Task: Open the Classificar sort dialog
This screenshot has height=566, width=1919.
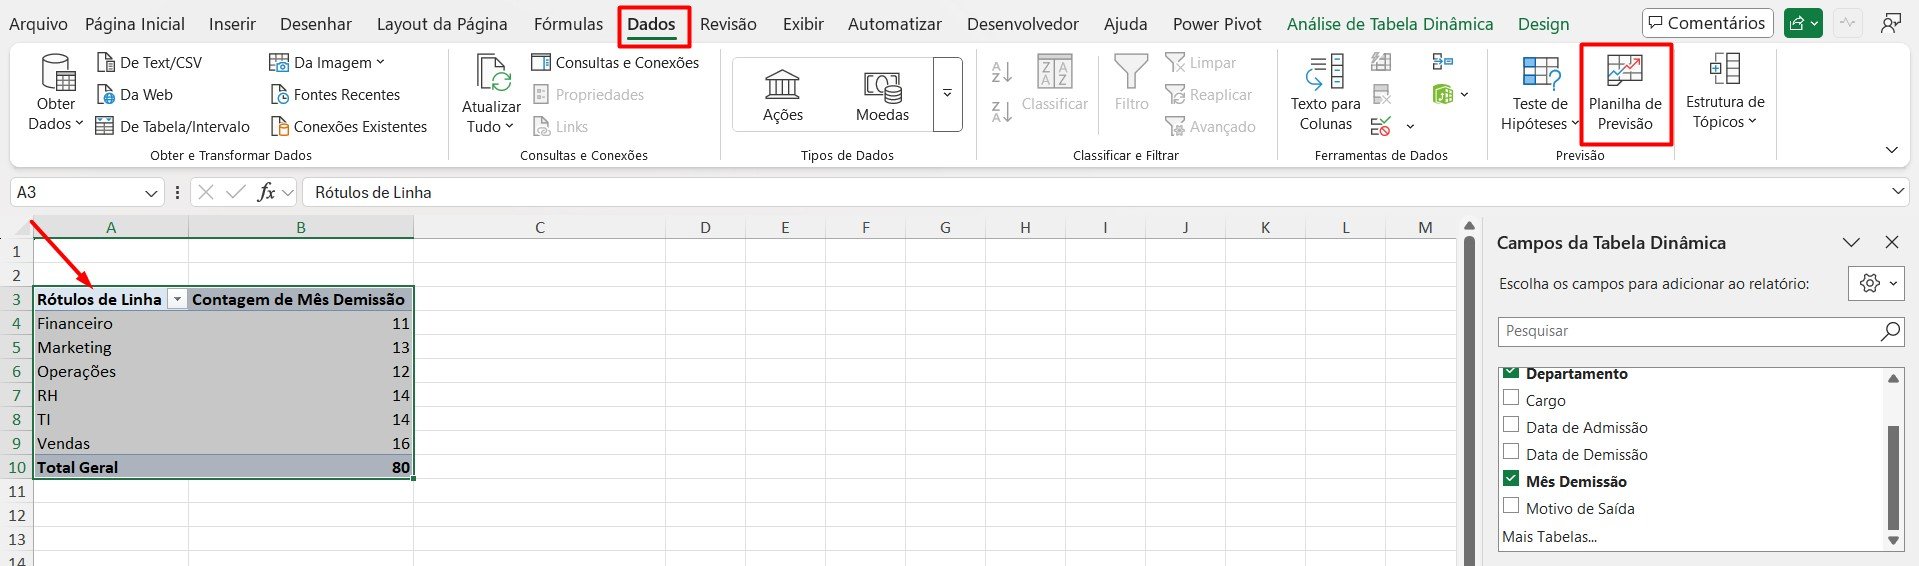Action: tap(1054, 84)
